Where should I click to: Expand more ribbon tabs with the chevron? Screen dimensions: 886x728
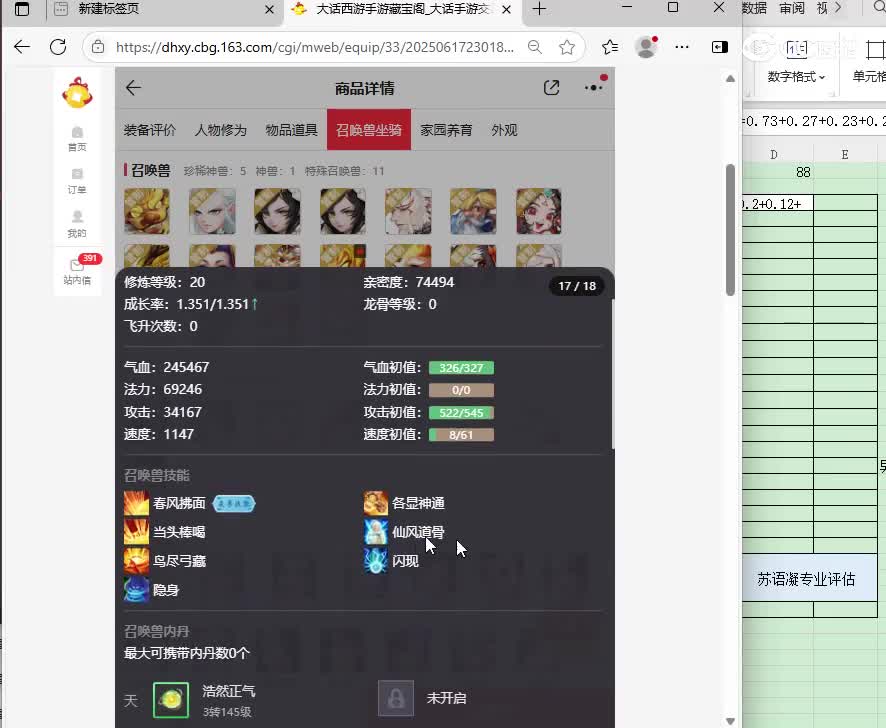pos(839,8)
